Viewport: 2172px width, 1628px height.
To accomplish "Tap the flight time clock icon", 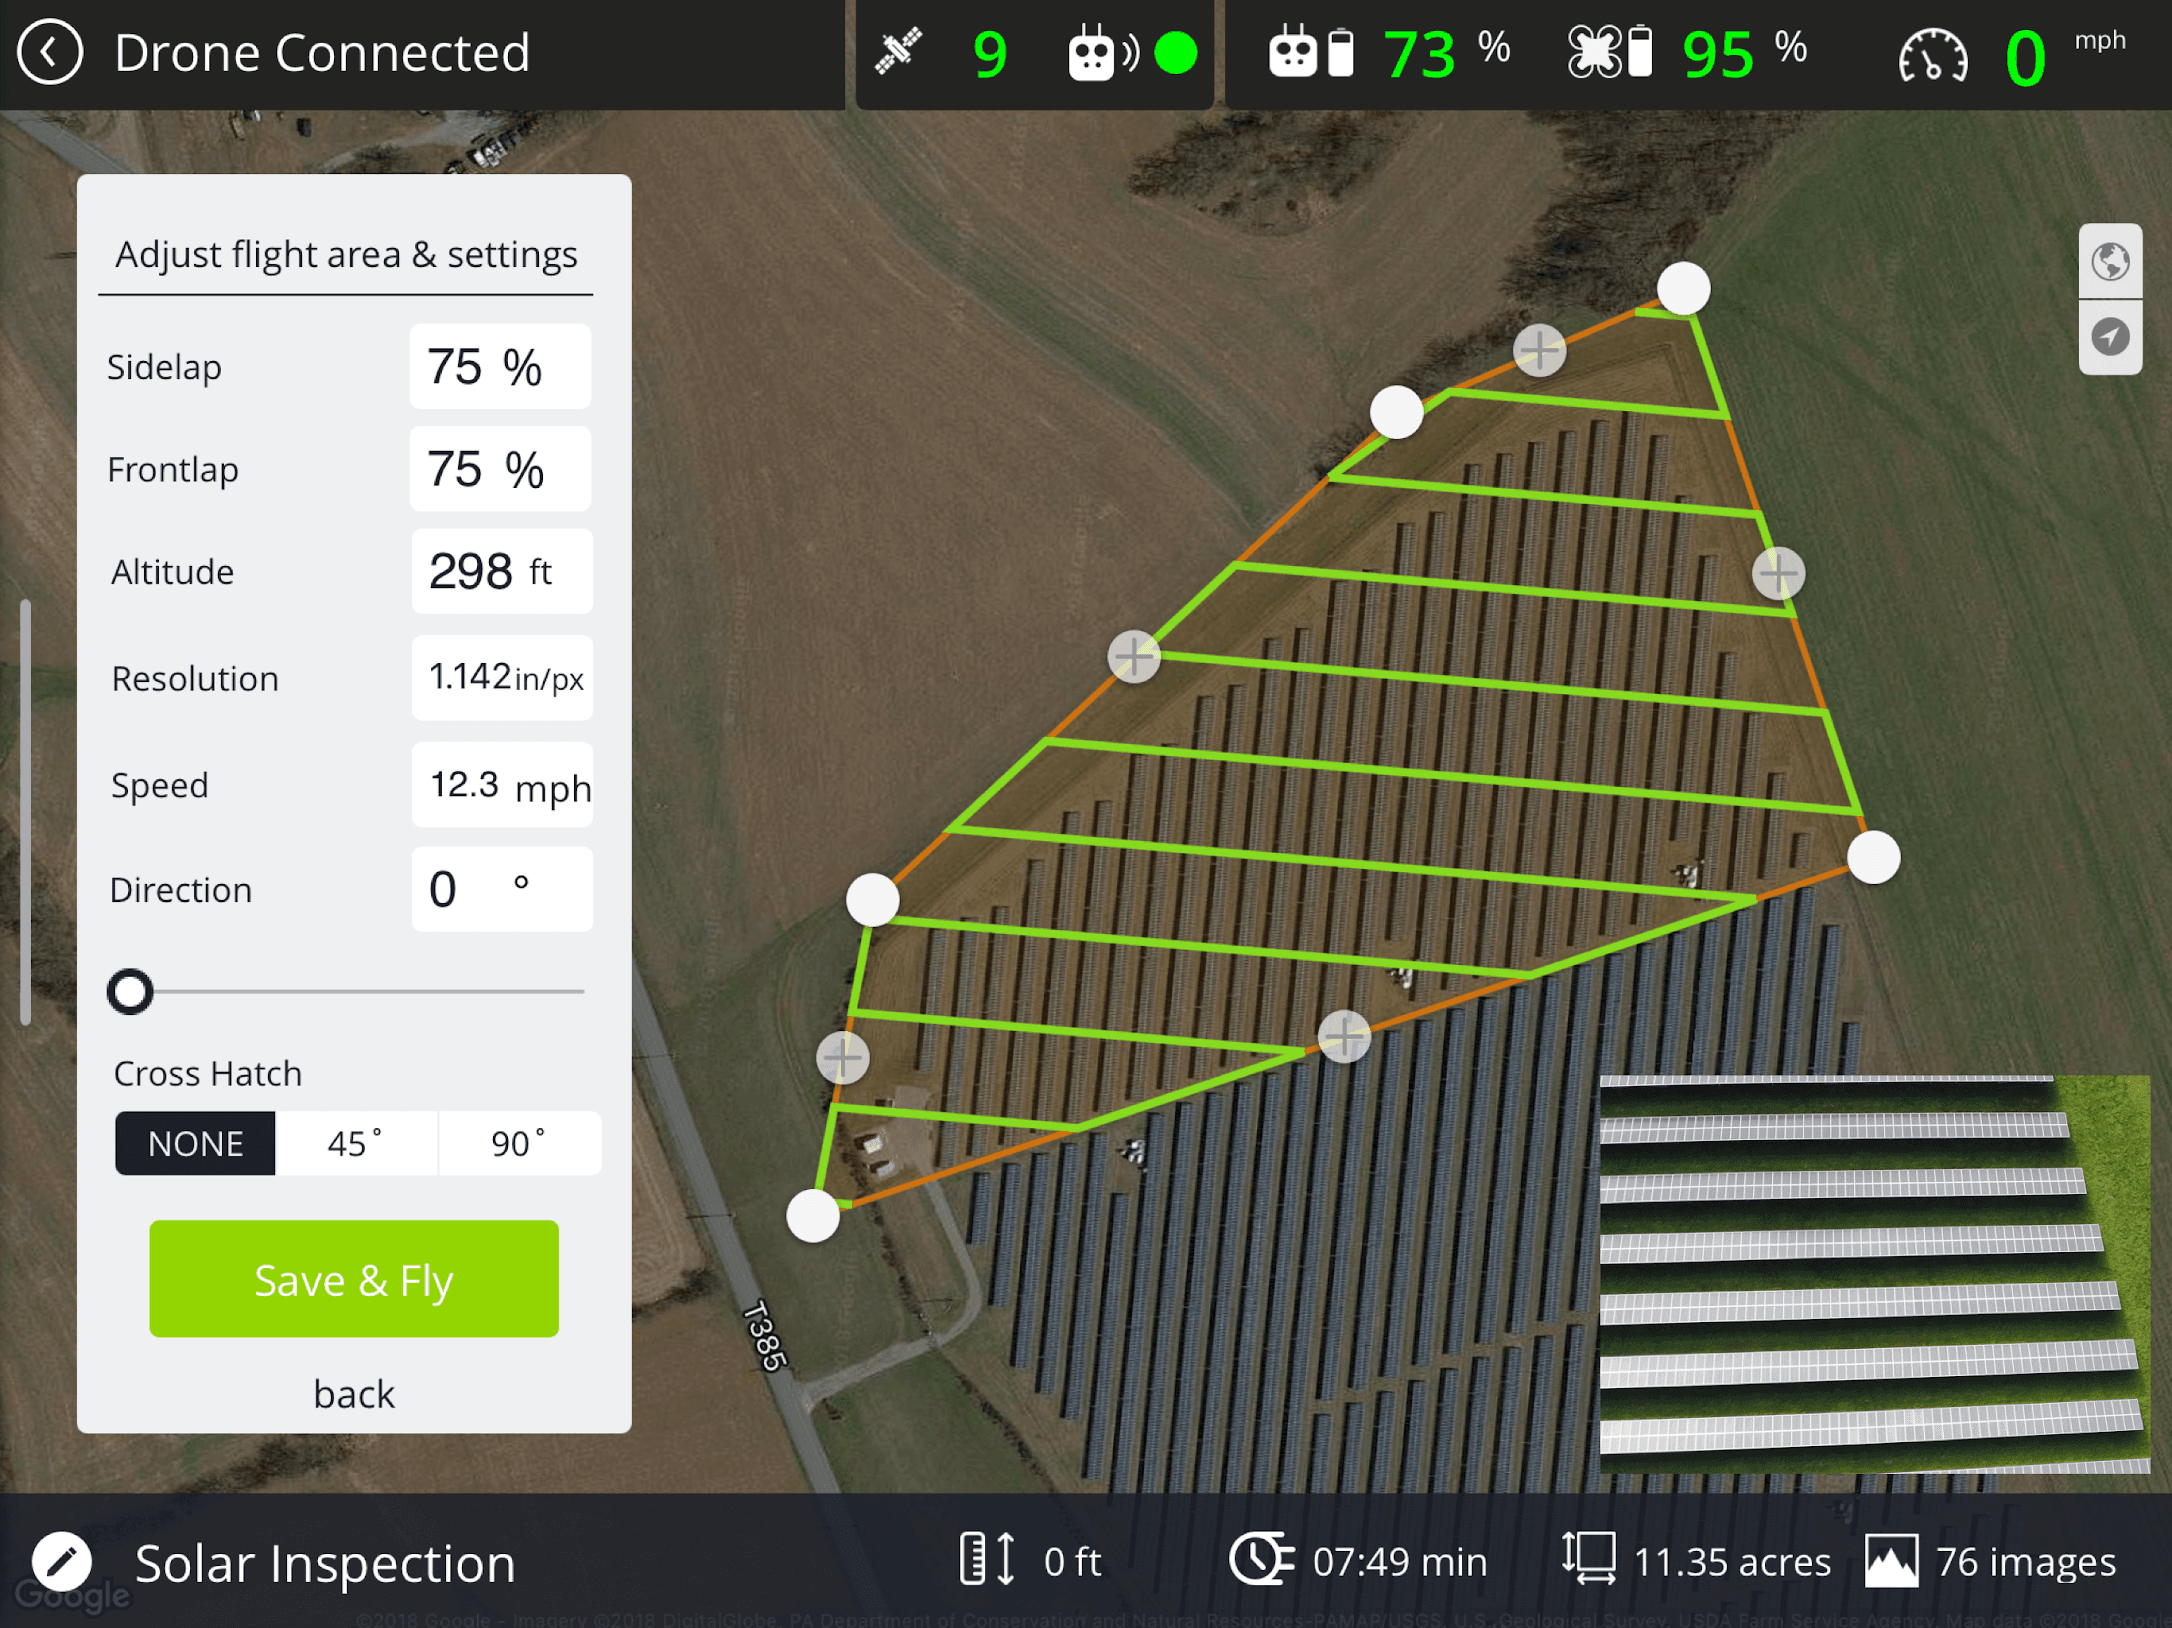I will coord(1261,1559).
